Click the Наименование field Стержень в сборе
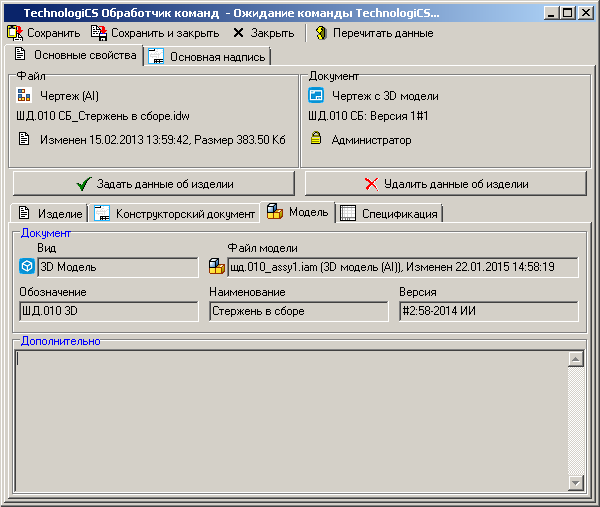Screen dimensions: 600x507 pyautogui.click(x=298, y=311)
